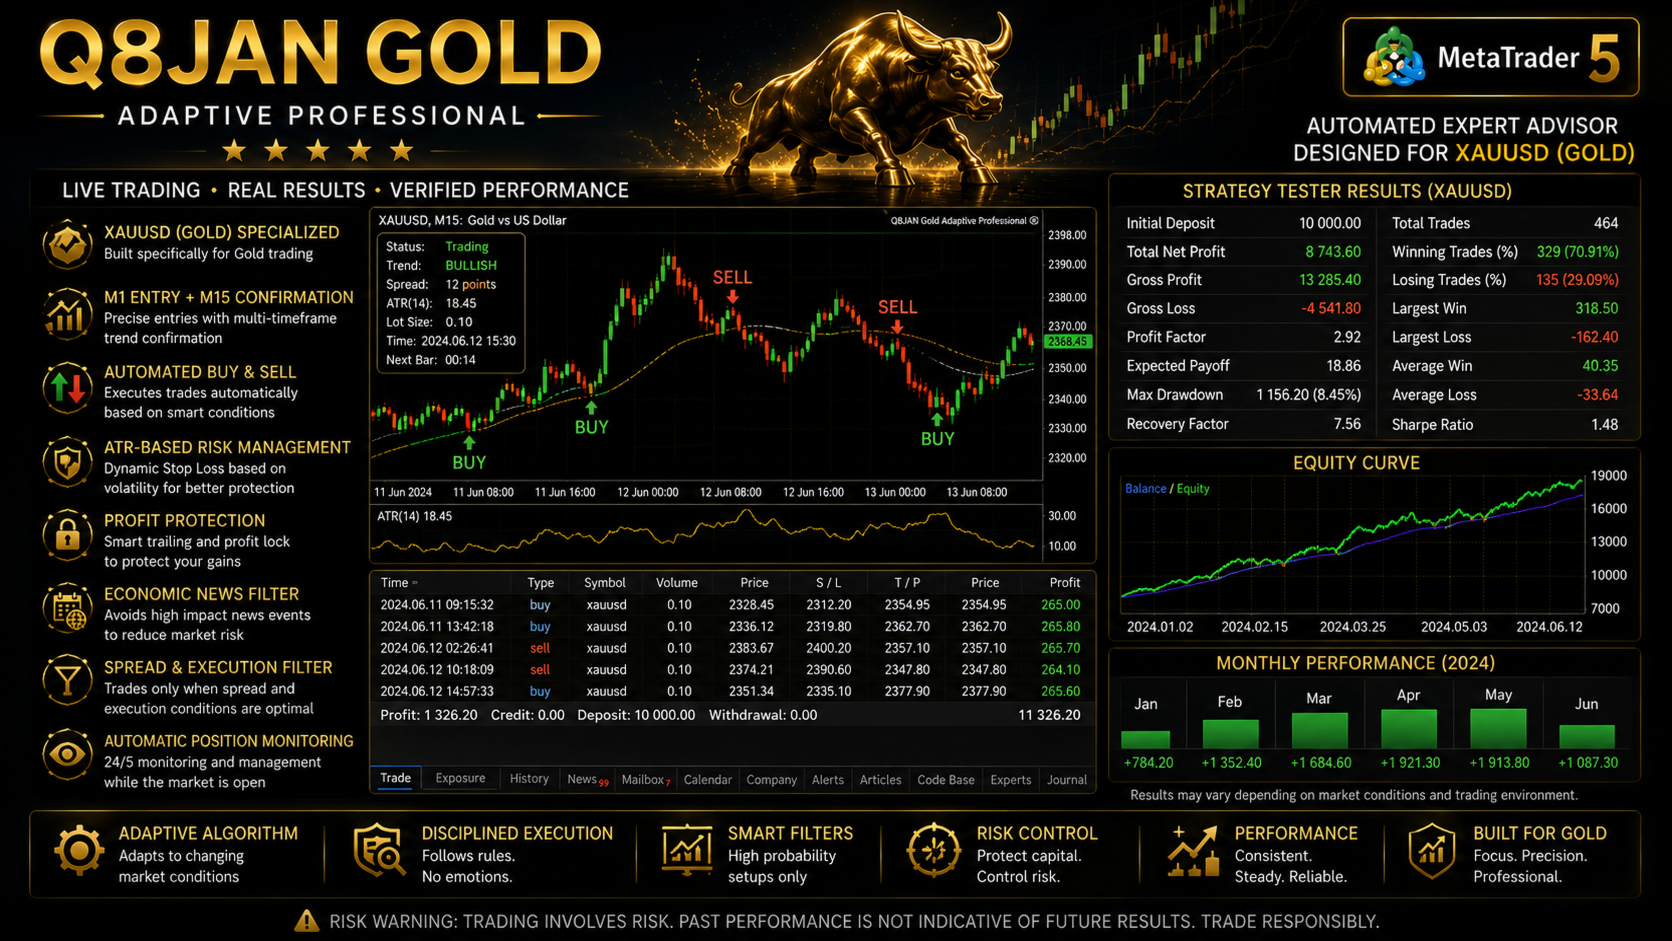Select the 2024.06.11 13:42:18 trade row
Screen dimensions: 1672x941
(731, 626)
